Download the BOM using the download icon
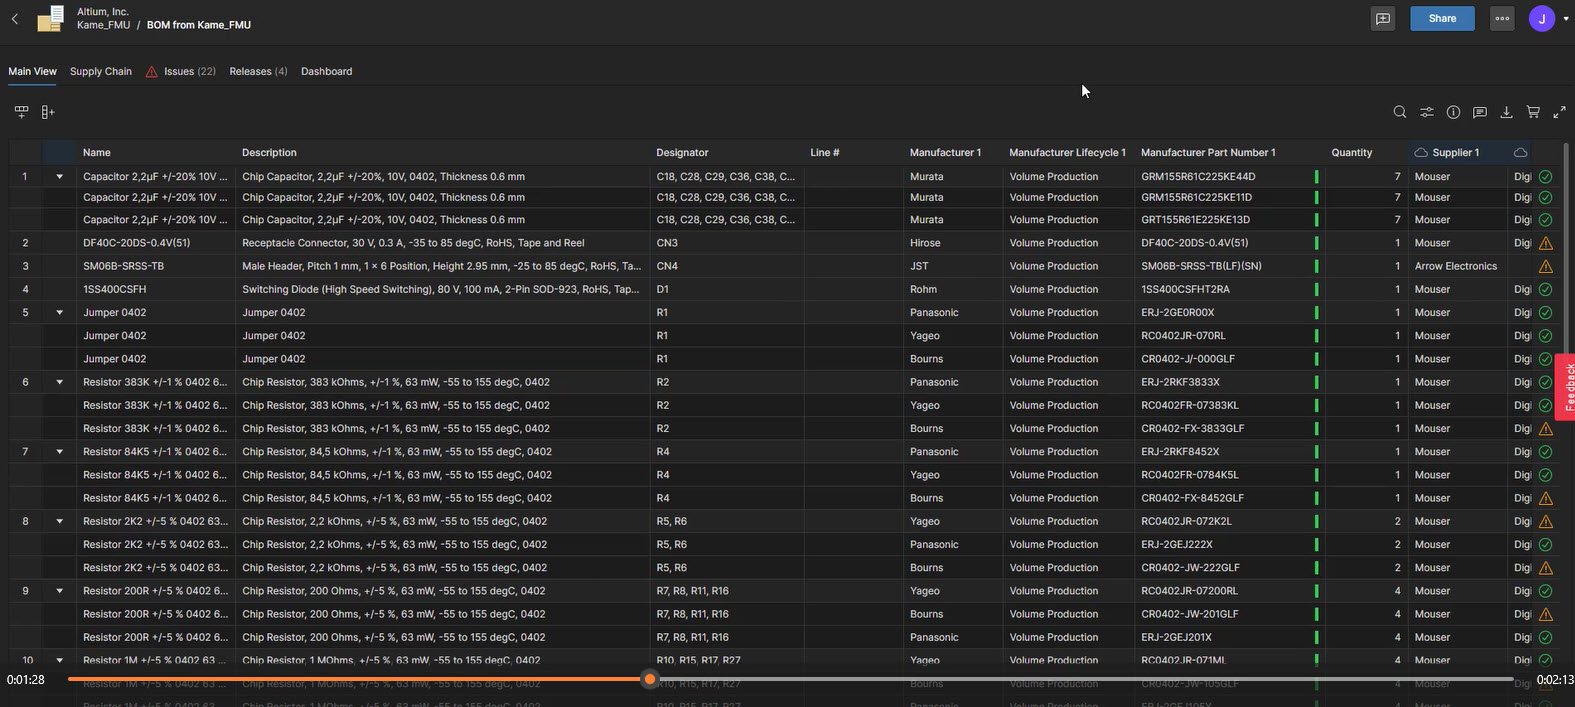1575x707 pixels. click(x=1506, y=112)
